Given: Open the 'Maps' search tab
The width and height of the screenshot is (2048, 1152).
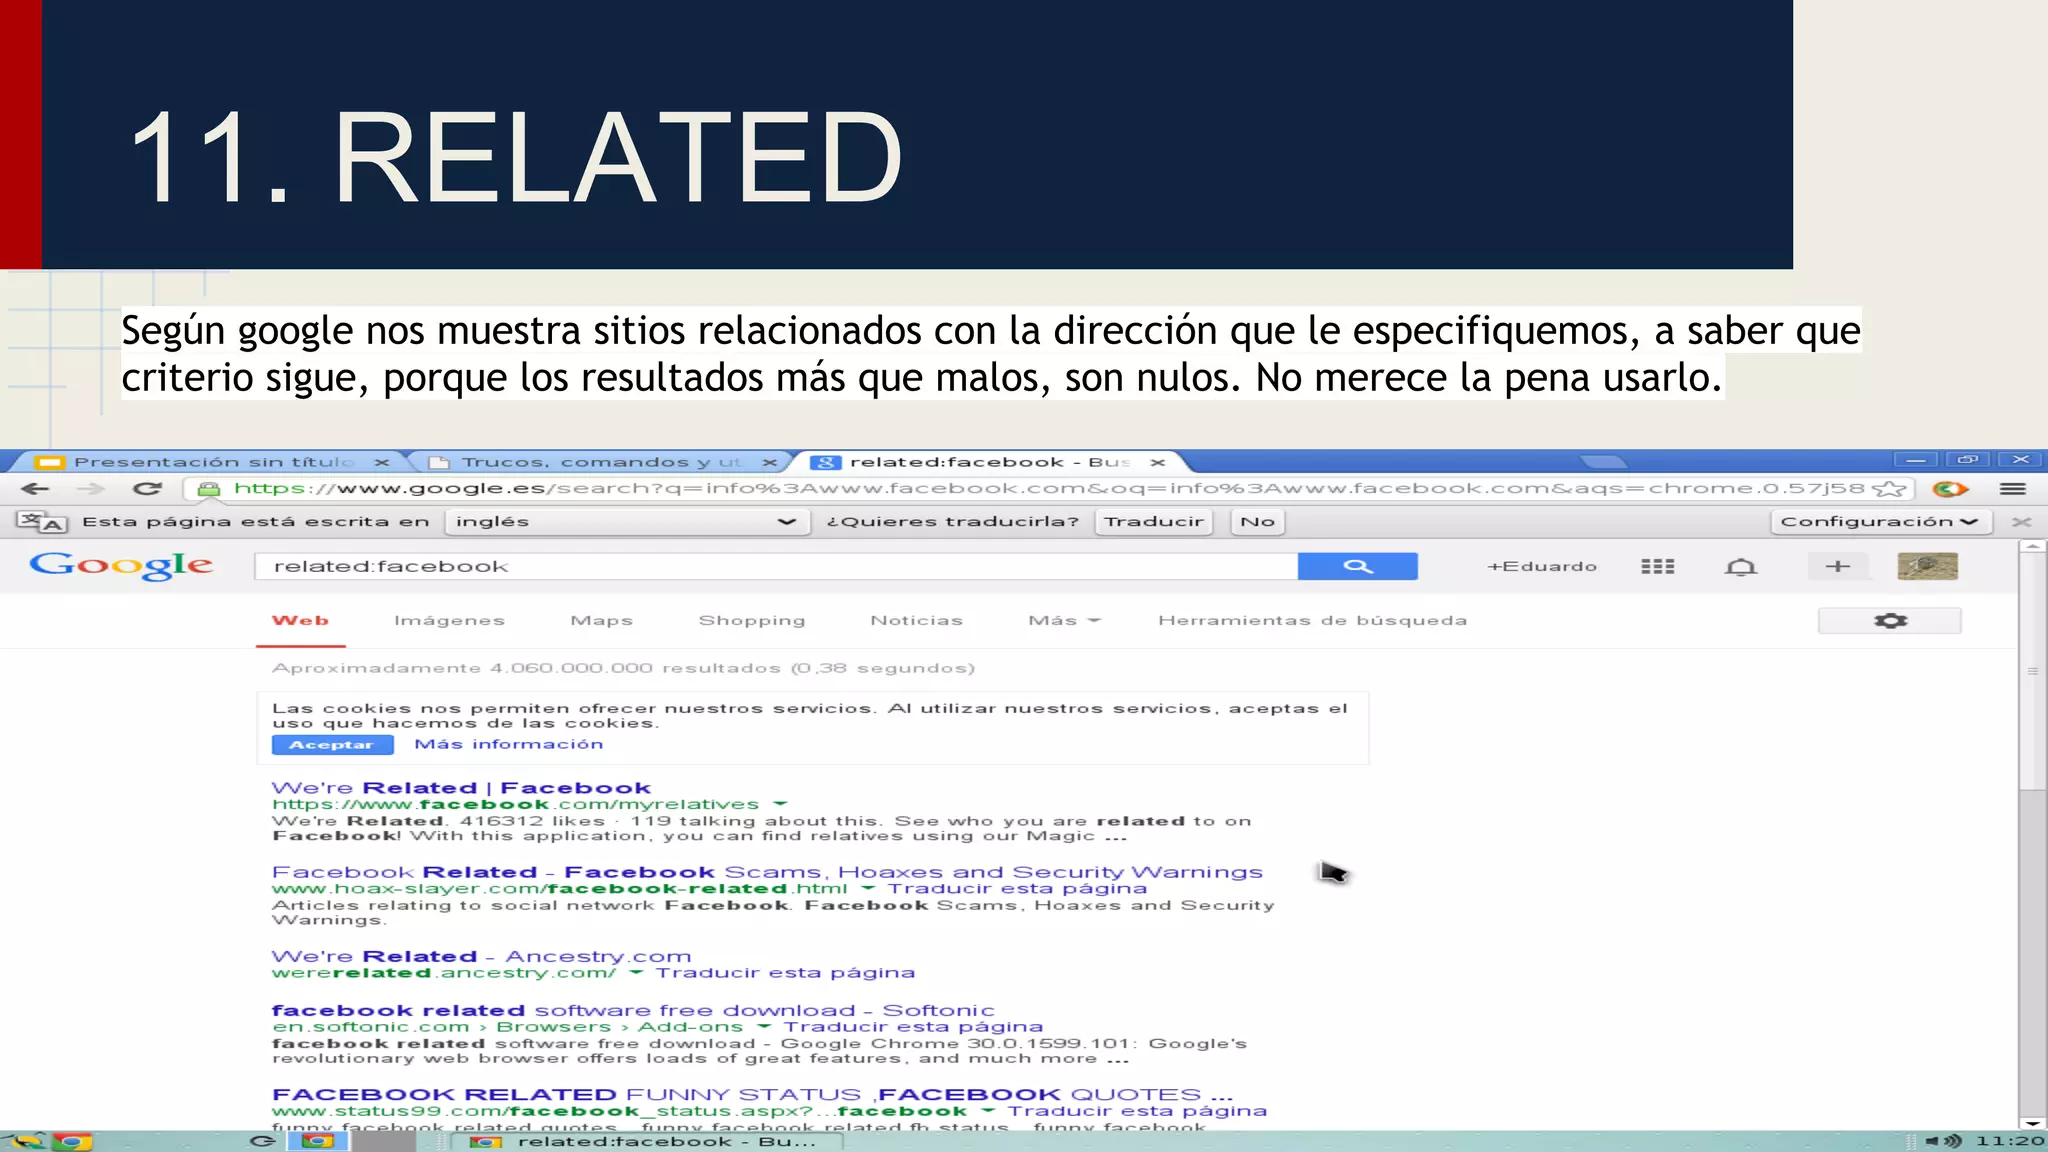Looking at the screenshot, I should coord(601,621).
